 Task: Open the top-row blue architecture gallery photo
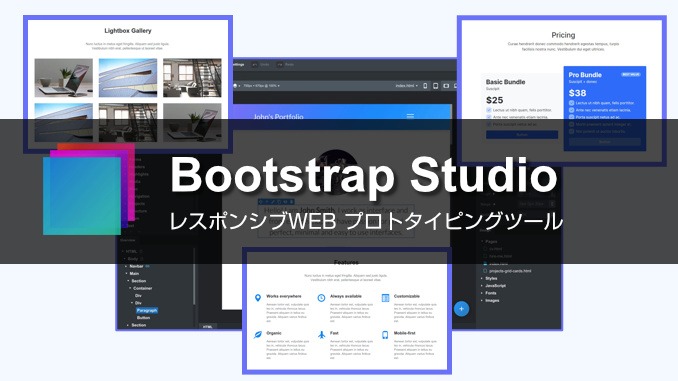[128, 78]
